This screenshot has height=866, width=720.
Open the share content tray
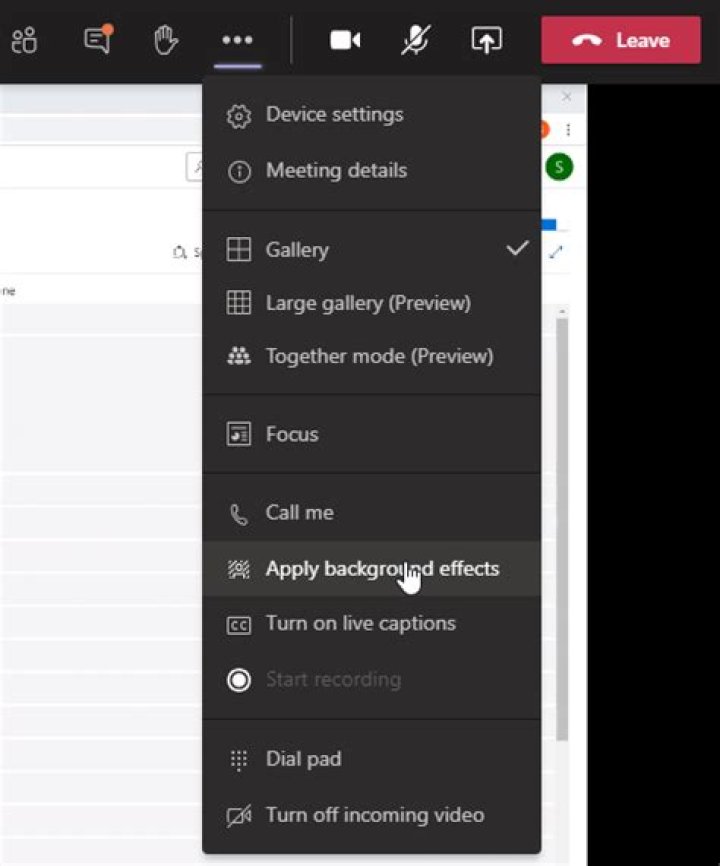pos(486,40)
